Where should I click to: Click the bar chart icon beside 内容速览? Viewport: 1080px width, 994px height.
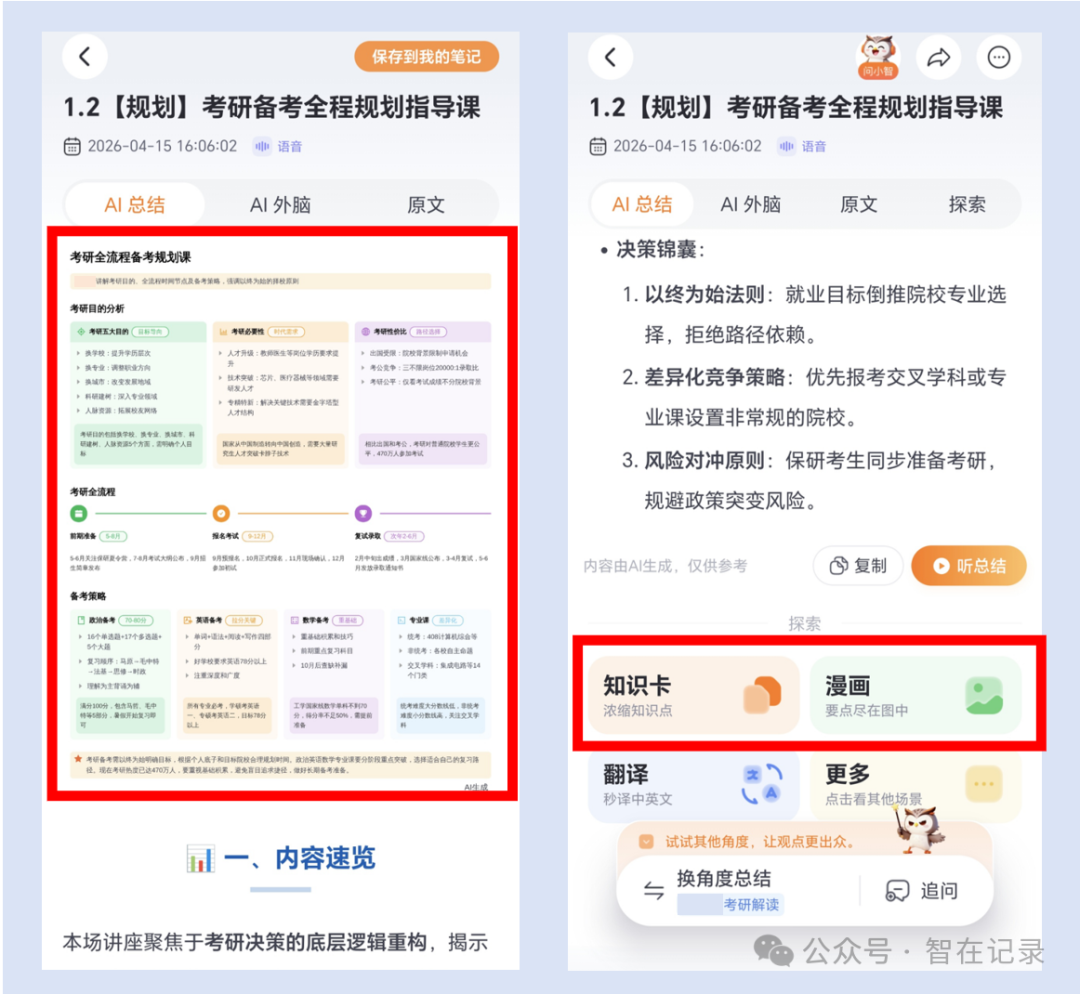[200, 858]
